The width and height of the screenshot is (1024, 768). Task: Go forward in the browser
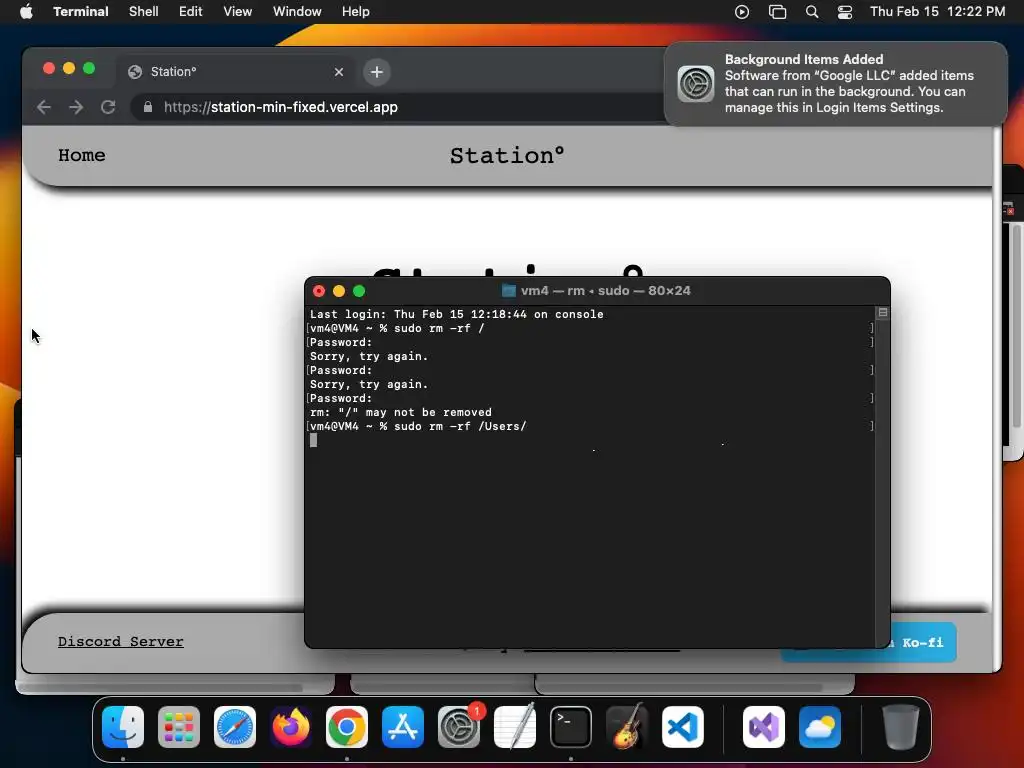[x=76, y=107]
